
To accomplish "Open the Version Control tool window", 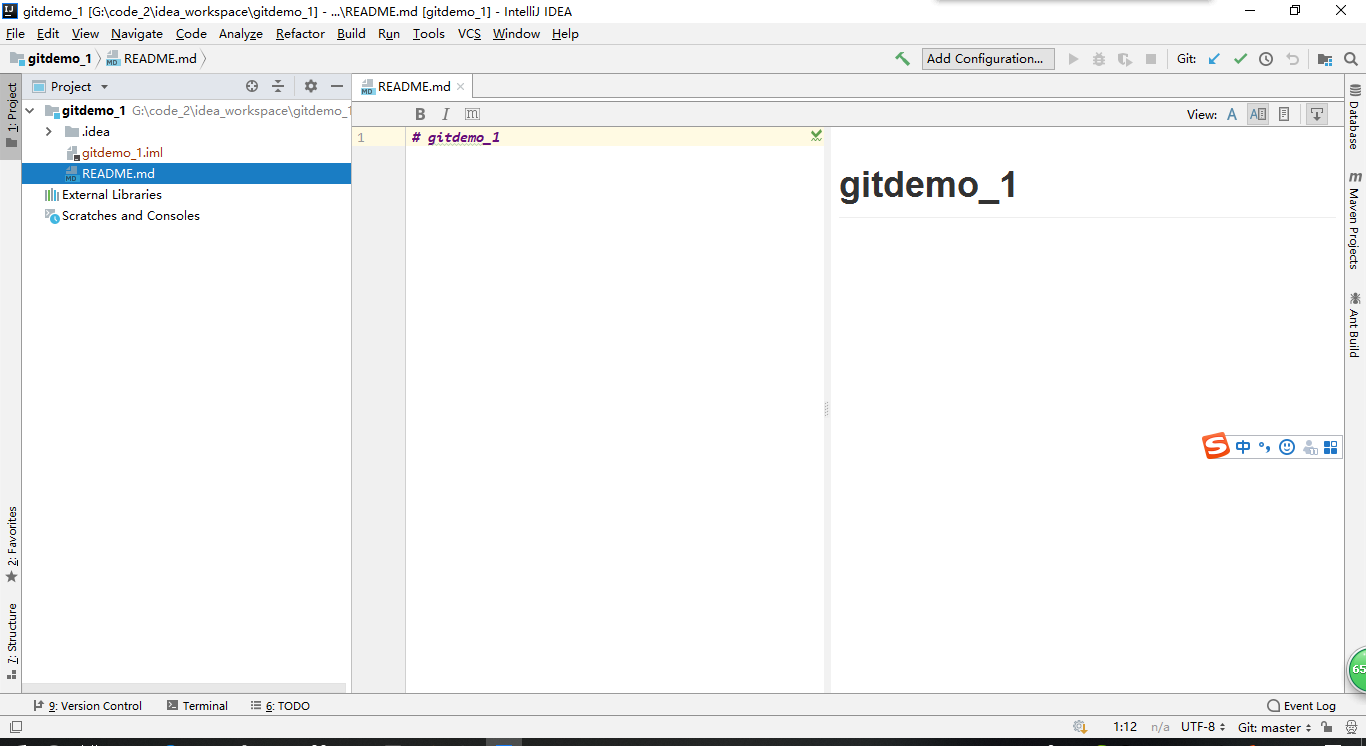I will coord(87,706).
